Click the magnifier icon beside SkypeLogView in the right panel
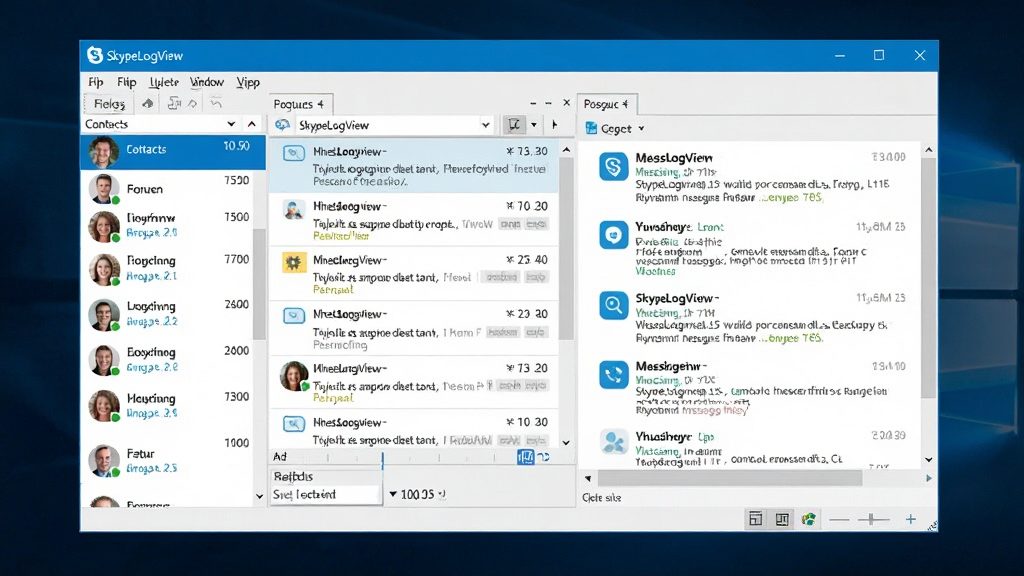This screenshot has height=576, width=1024. click(613, 305)
